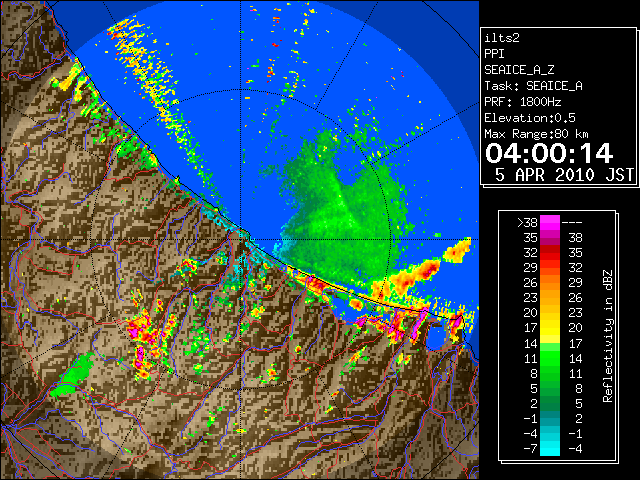The image size is (640, 480).
Task: Click the 'ilts2' radar site label
Action: 502,38
